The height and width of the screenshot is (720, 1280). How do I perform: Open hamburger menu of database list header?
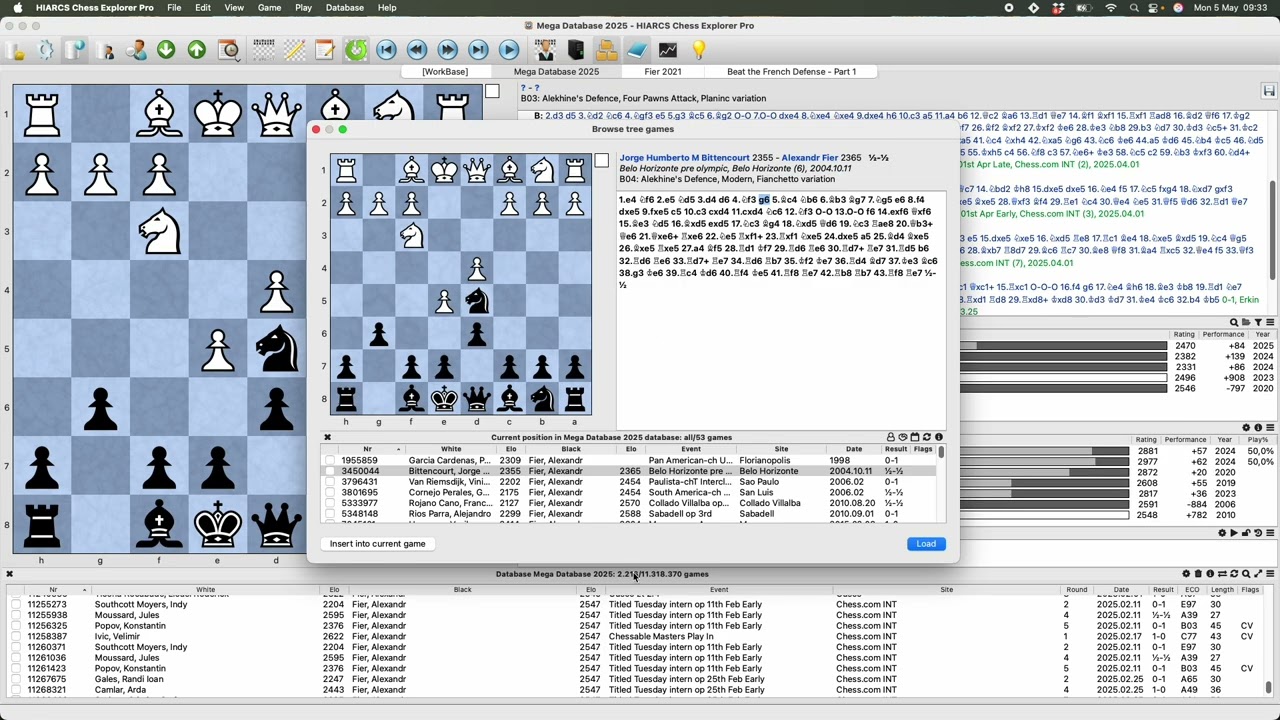tap(1270, 574)
